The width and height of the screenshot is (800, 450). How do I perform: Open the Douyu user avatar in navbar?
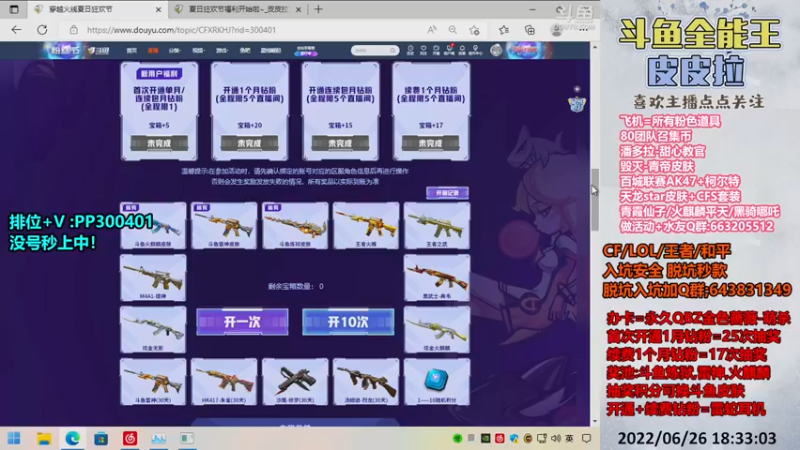coord(496,50)
